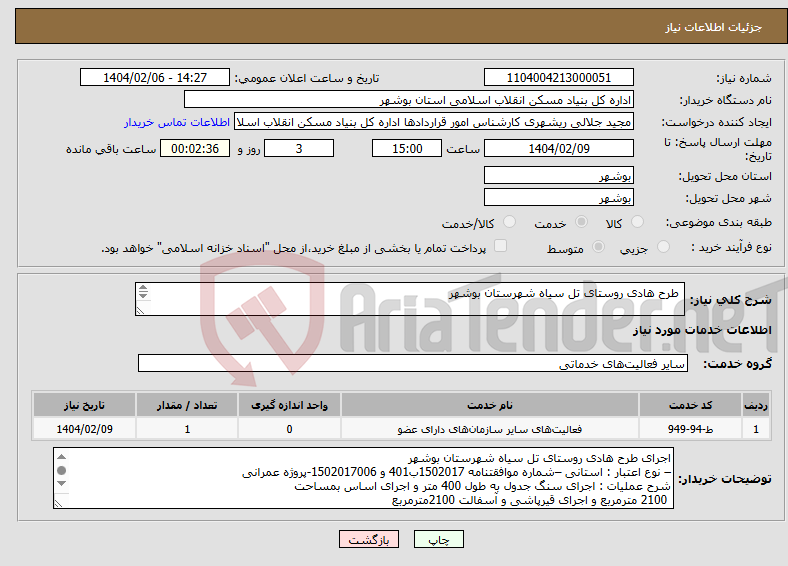Screen dimensions: 788x566
Task: Click service code cell ط-94-949
Action: (691, 429)
